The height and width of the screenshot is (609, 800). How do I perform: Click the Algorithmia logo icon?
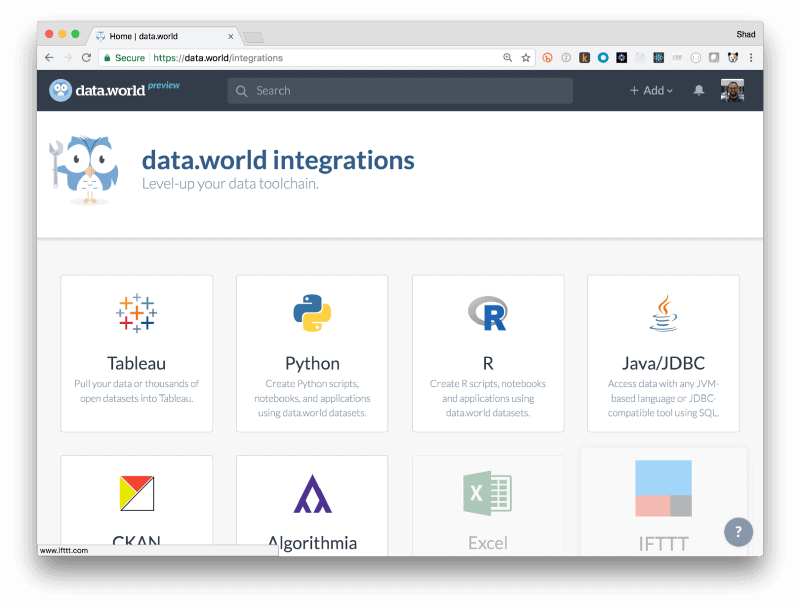[312, 493]
